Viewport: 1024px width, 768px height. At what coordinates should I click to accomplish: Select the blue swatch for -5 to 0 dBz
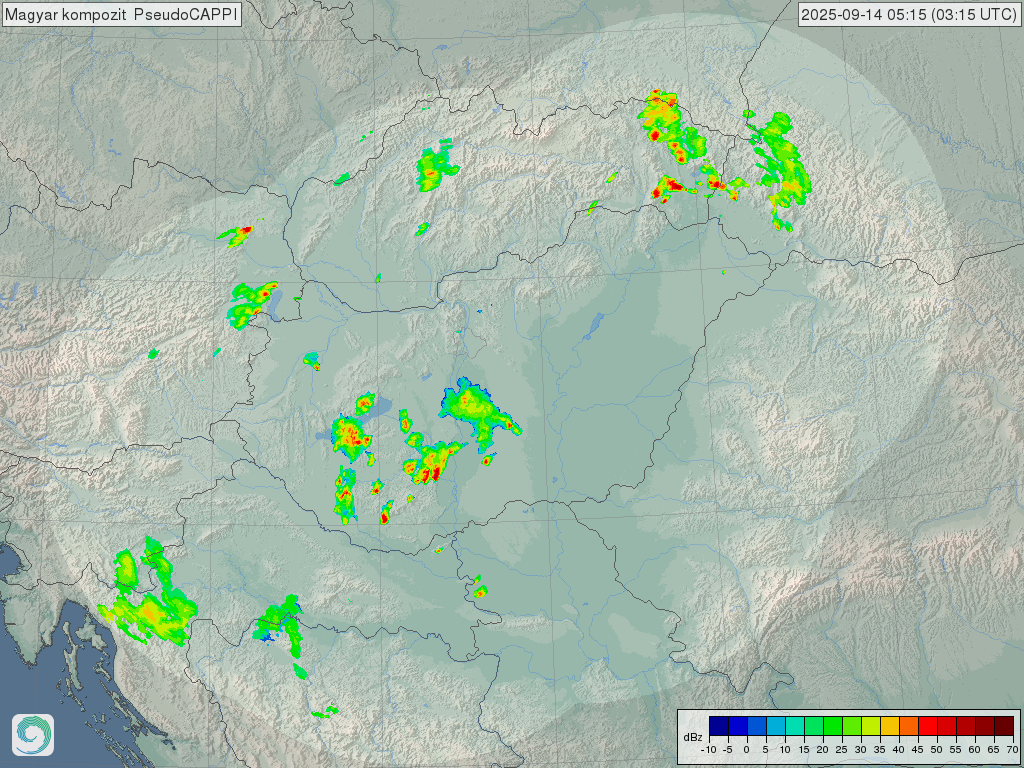(x=738, y=726)
